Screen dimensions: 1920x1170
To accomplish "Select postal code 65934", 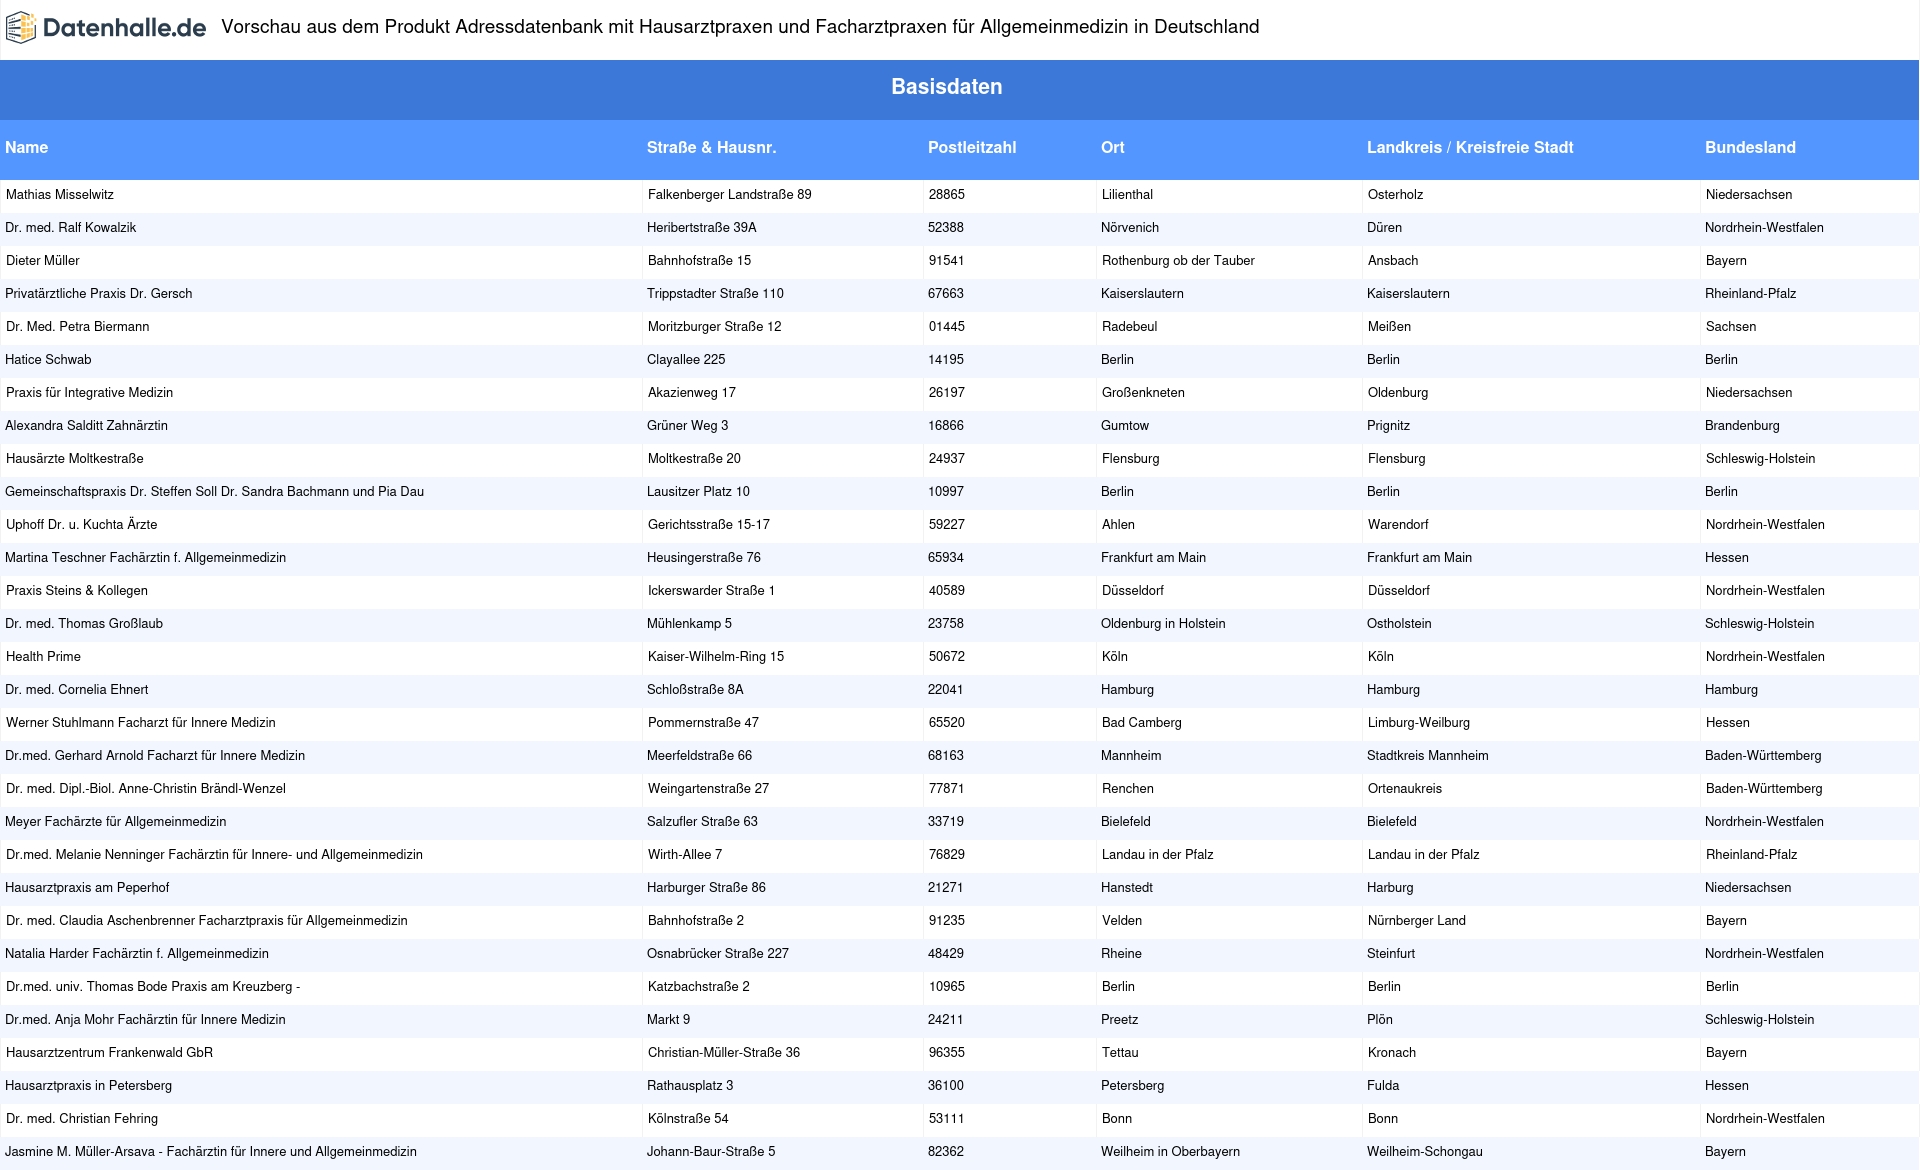I will (946, 557).
